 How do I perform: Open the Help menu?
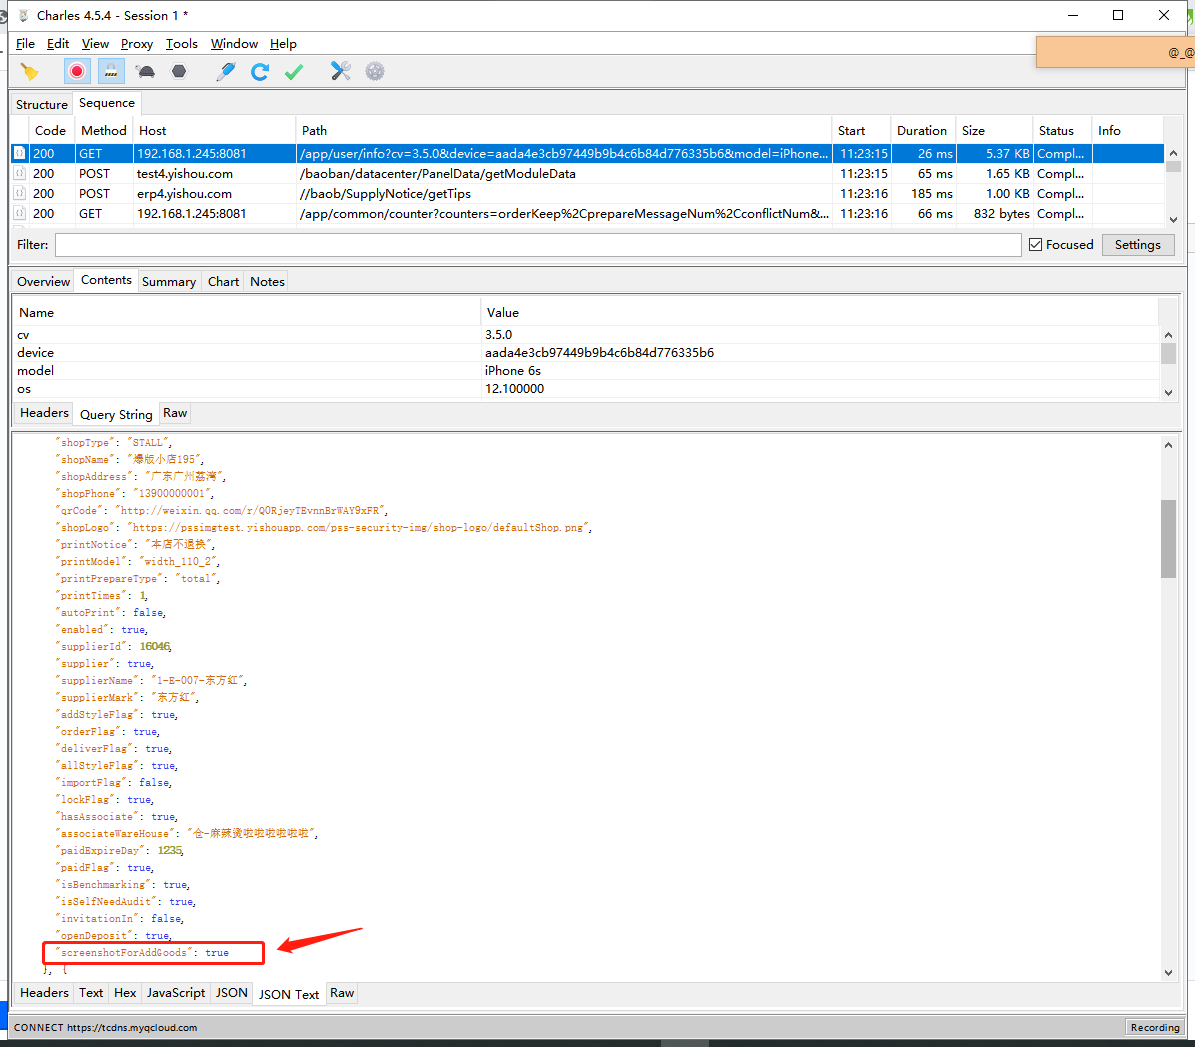pos(284,43)
